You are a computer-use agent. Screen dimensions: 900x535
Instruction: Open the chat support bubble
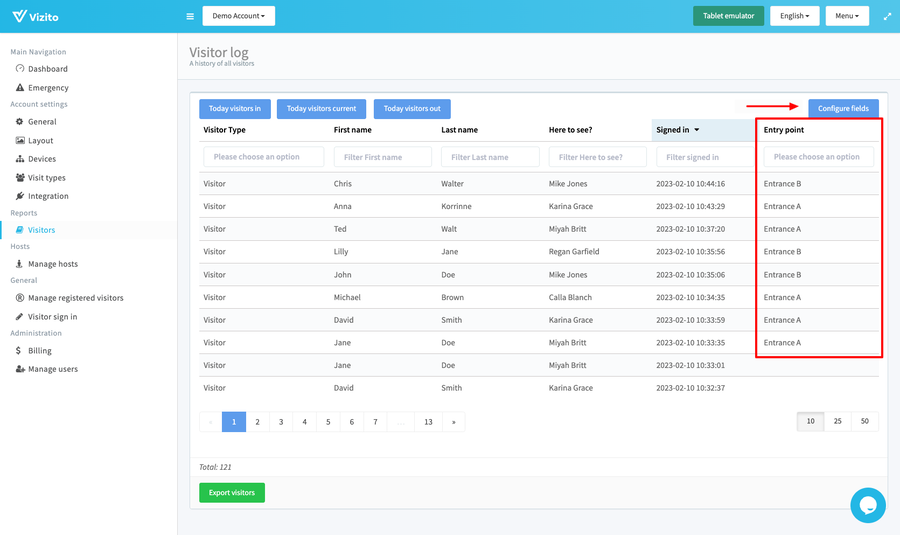click(x=867, y=505)
